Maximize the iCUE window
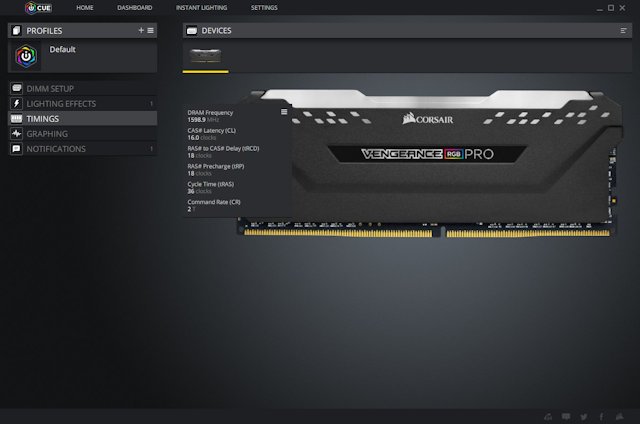 (611, 8)
